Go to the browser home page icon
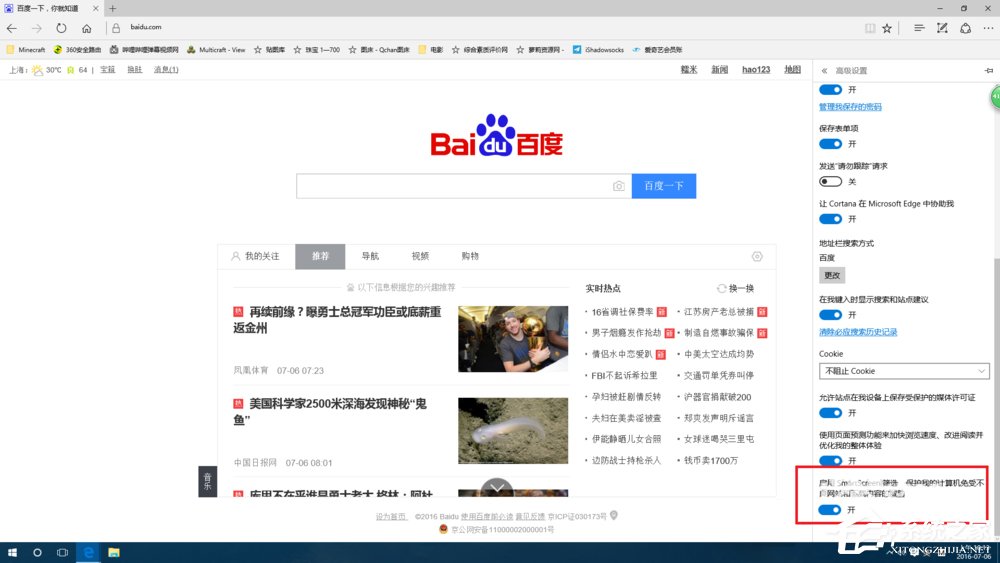This screenshot has height=563, width=1000. click(x=87, y=28)
